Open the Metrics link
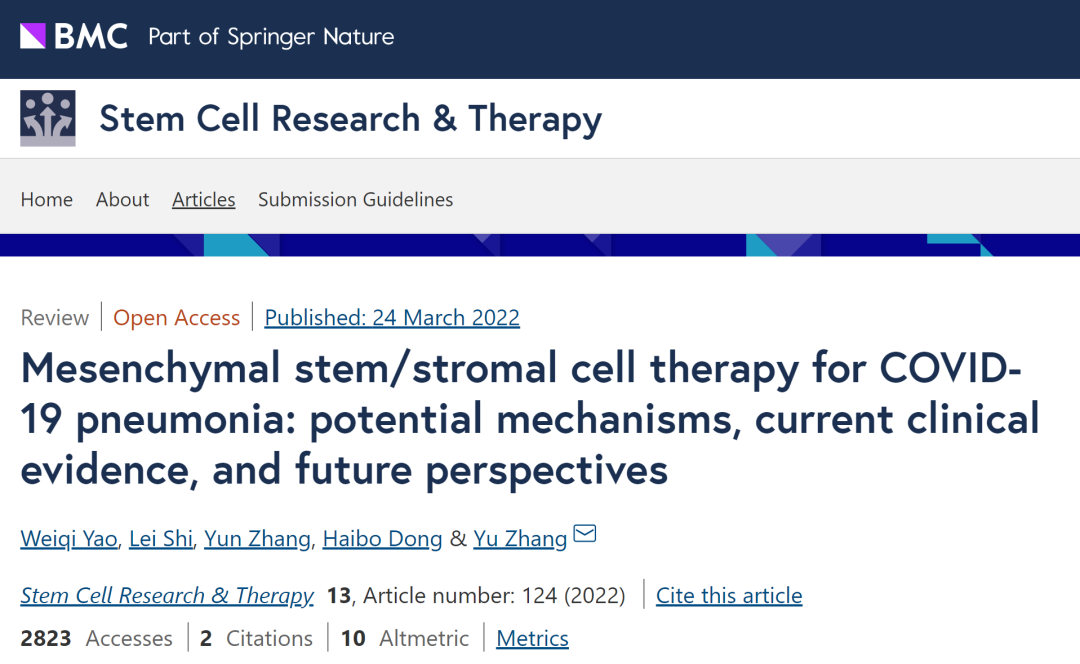 pos(532,638)
